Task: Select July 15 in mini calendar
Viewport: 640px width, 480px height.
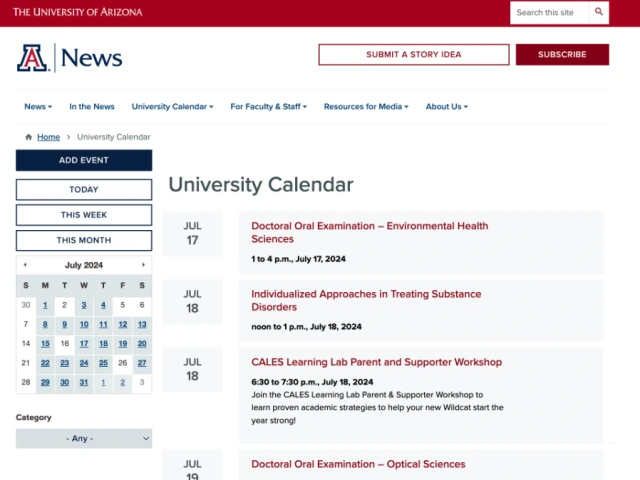Action: coord(45,344)
